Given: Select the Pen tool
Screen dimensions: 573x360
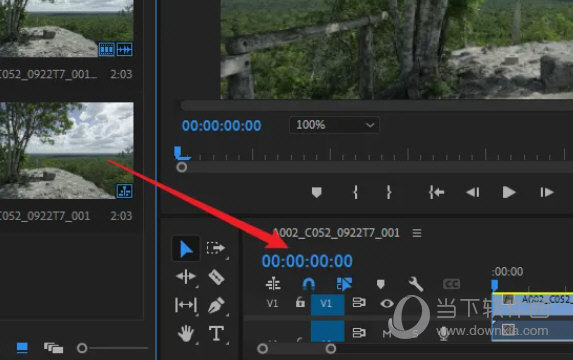Looking at the screenshot, I should [x=216, y=305].
